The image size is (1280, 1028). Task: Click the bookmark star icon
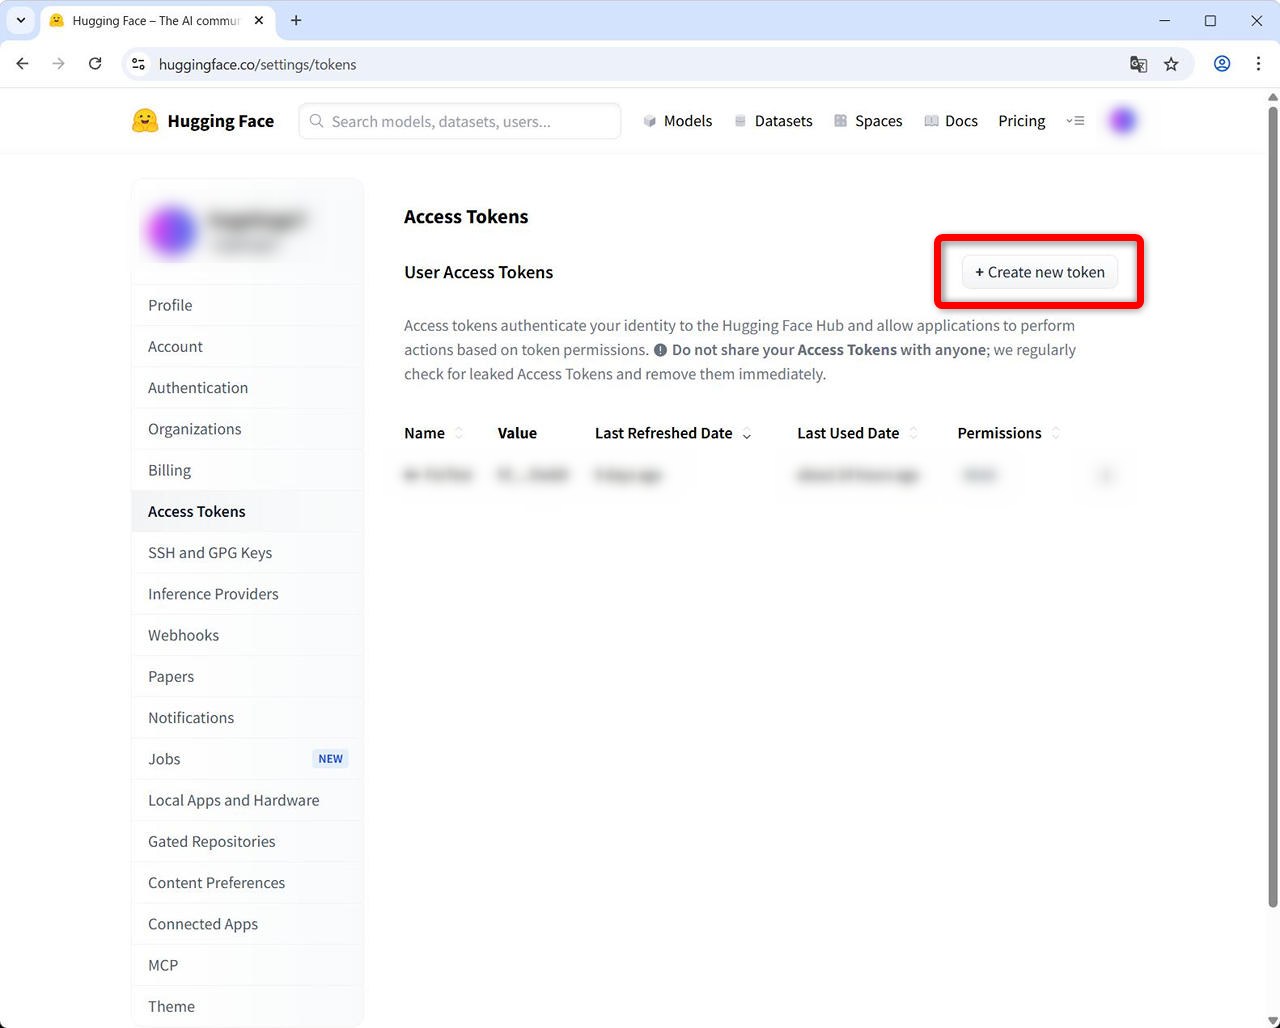[x=1171, y=64]
